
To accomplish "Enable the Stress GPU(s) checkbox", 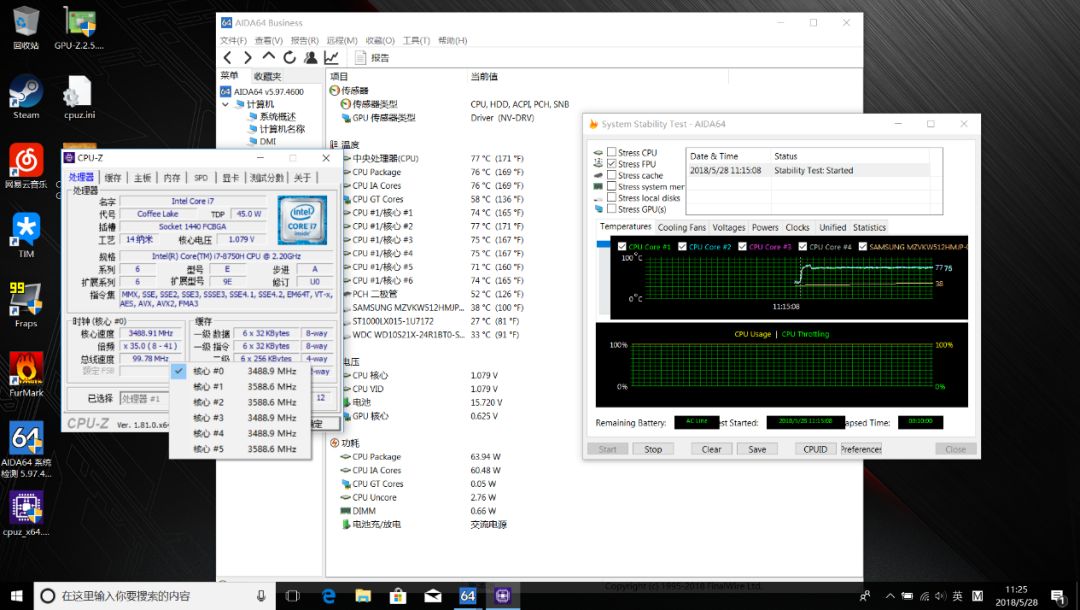I will click(611, 209).
